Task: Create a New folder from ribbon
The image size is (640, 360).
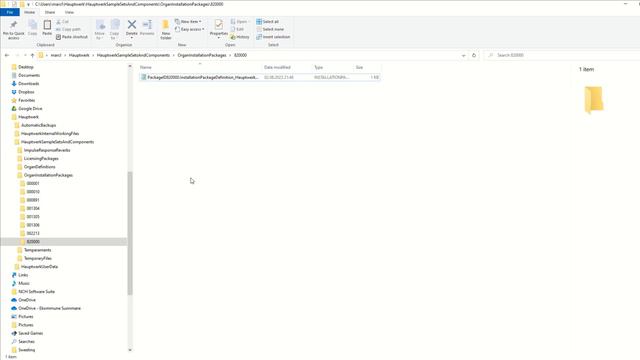Action: click(x=166, y=29)
